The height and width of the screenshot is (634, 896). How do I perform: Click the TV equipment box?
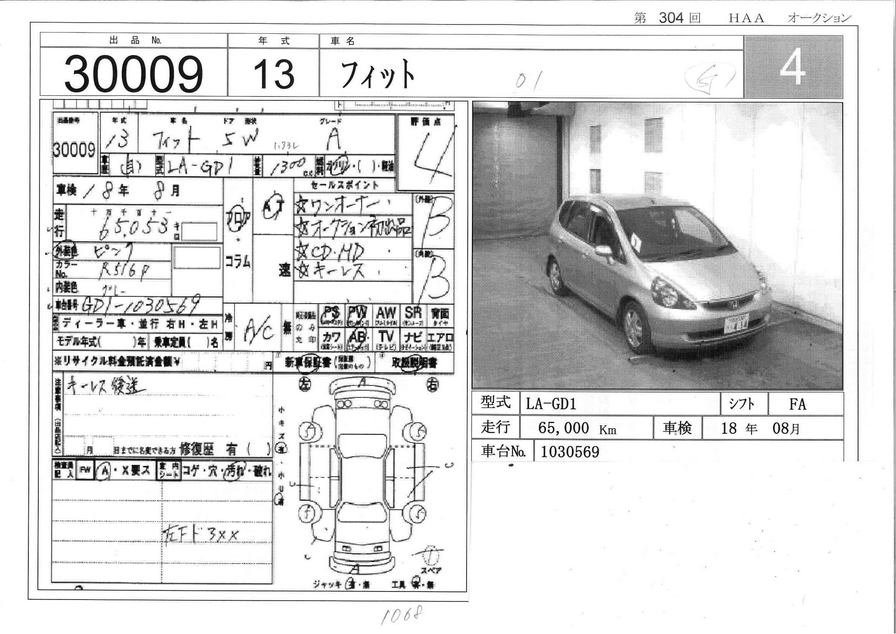click(386, 339)
